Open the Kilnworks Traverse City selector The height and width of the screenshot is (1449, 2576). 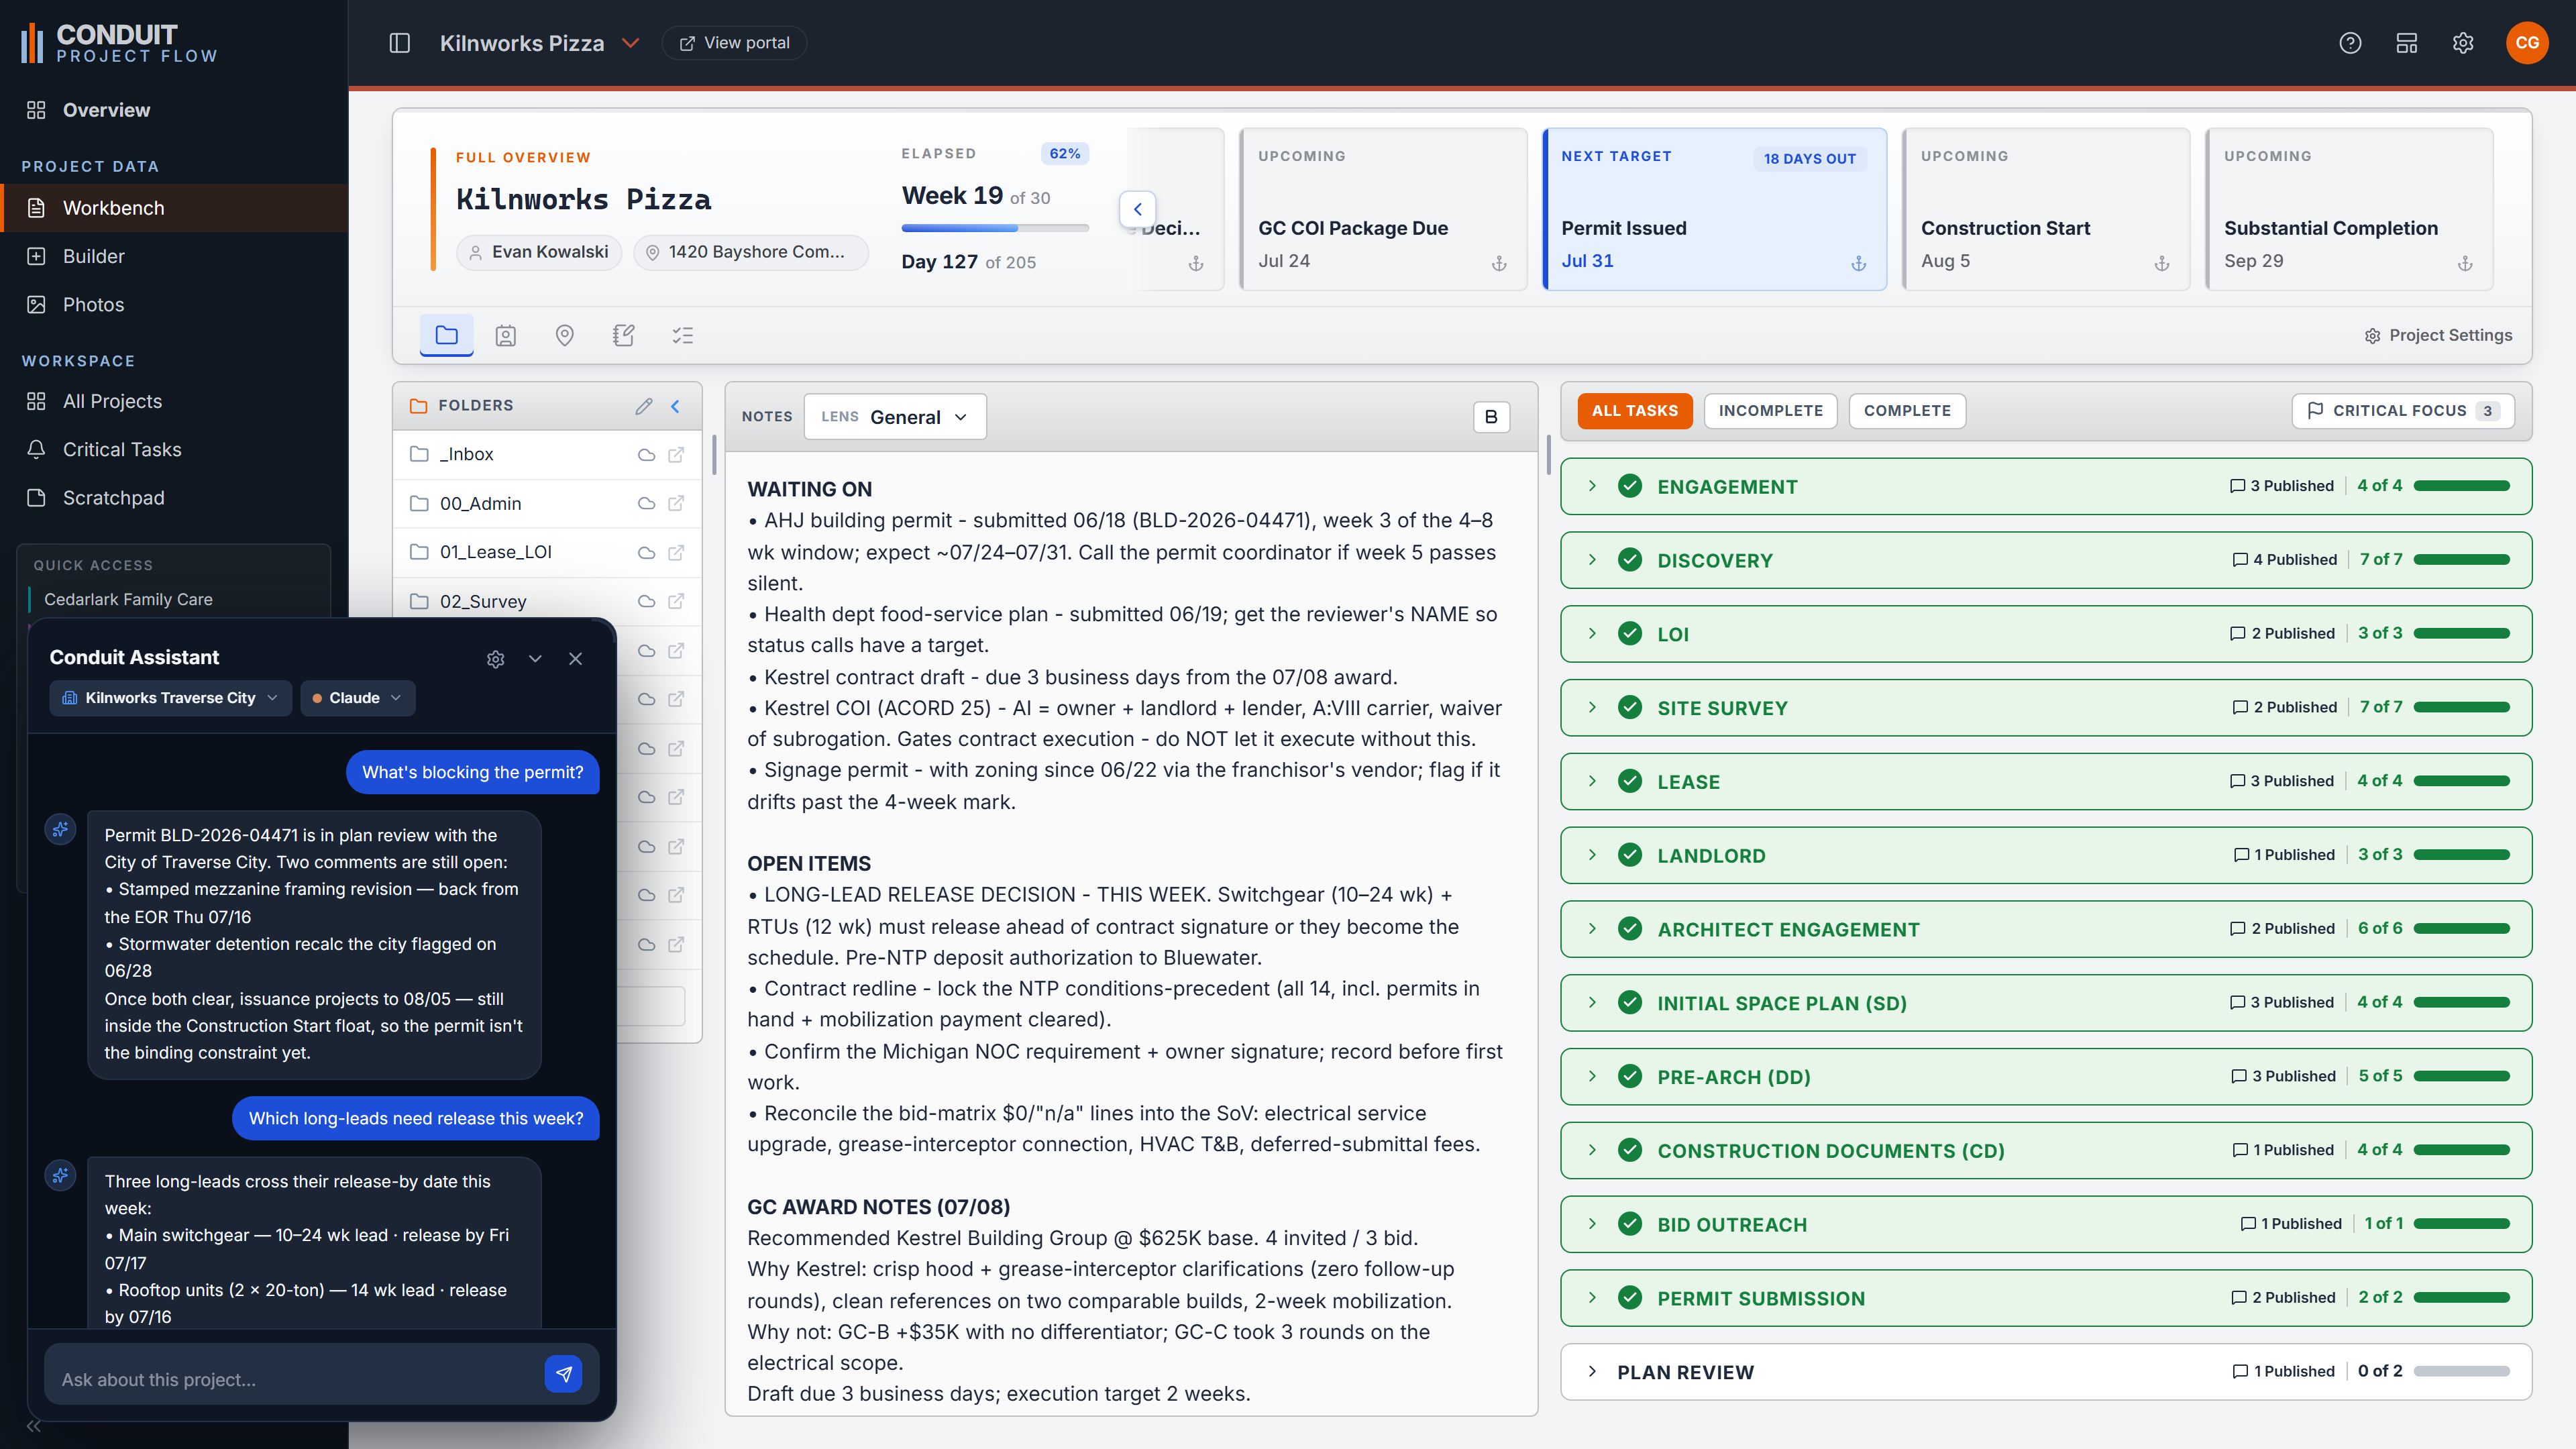170,698
